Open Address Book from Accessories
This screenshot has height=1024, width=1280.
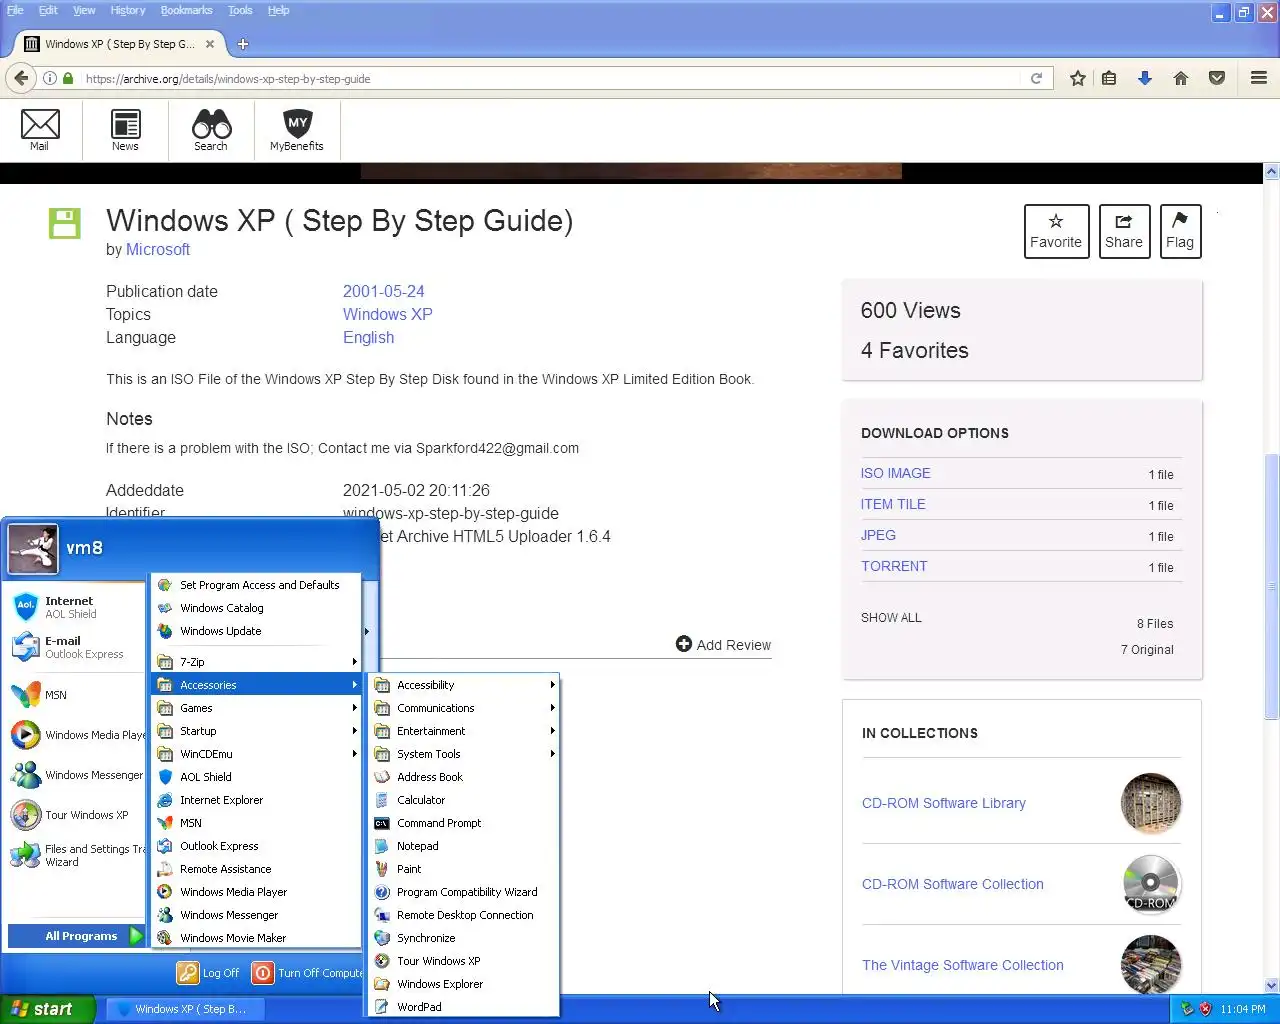(464, 777)
